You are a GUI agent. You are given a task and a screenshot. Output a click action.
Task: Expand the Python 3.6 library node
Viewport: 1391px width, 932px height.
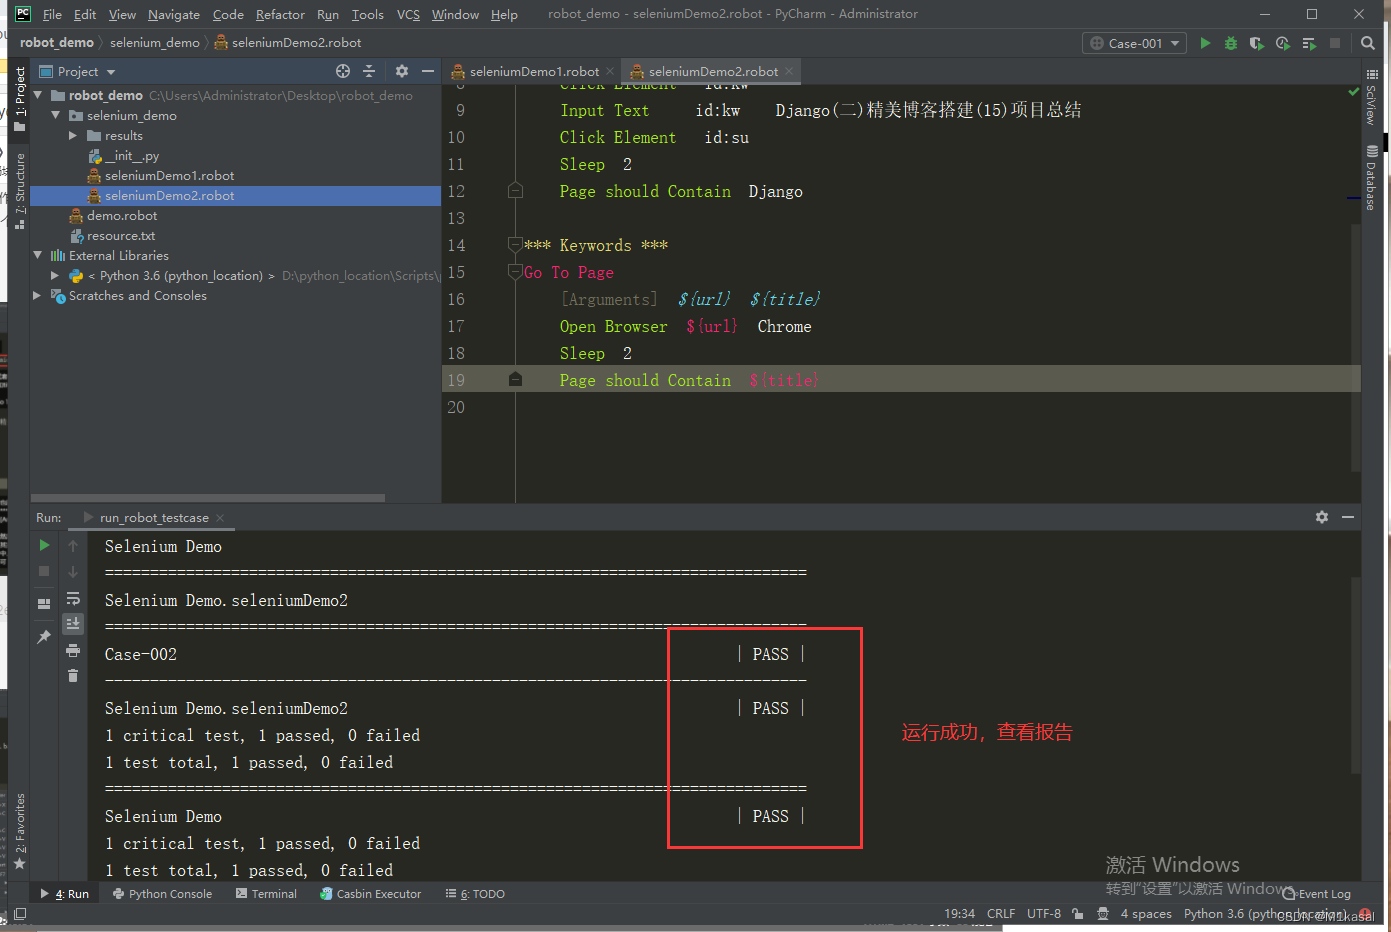[x=55, y=275]
